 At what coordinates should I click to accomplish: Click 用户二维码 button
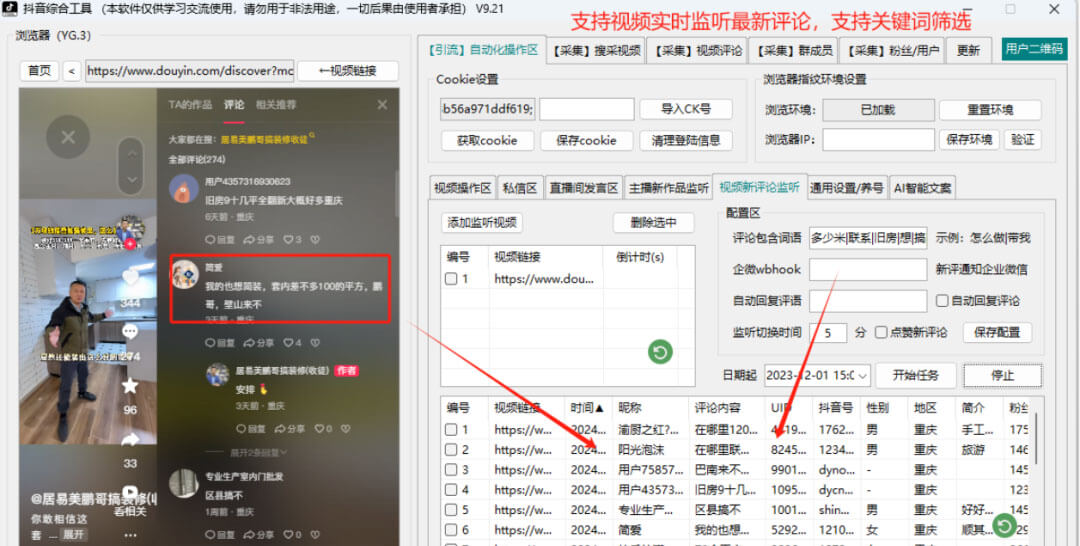point(1034,49)
